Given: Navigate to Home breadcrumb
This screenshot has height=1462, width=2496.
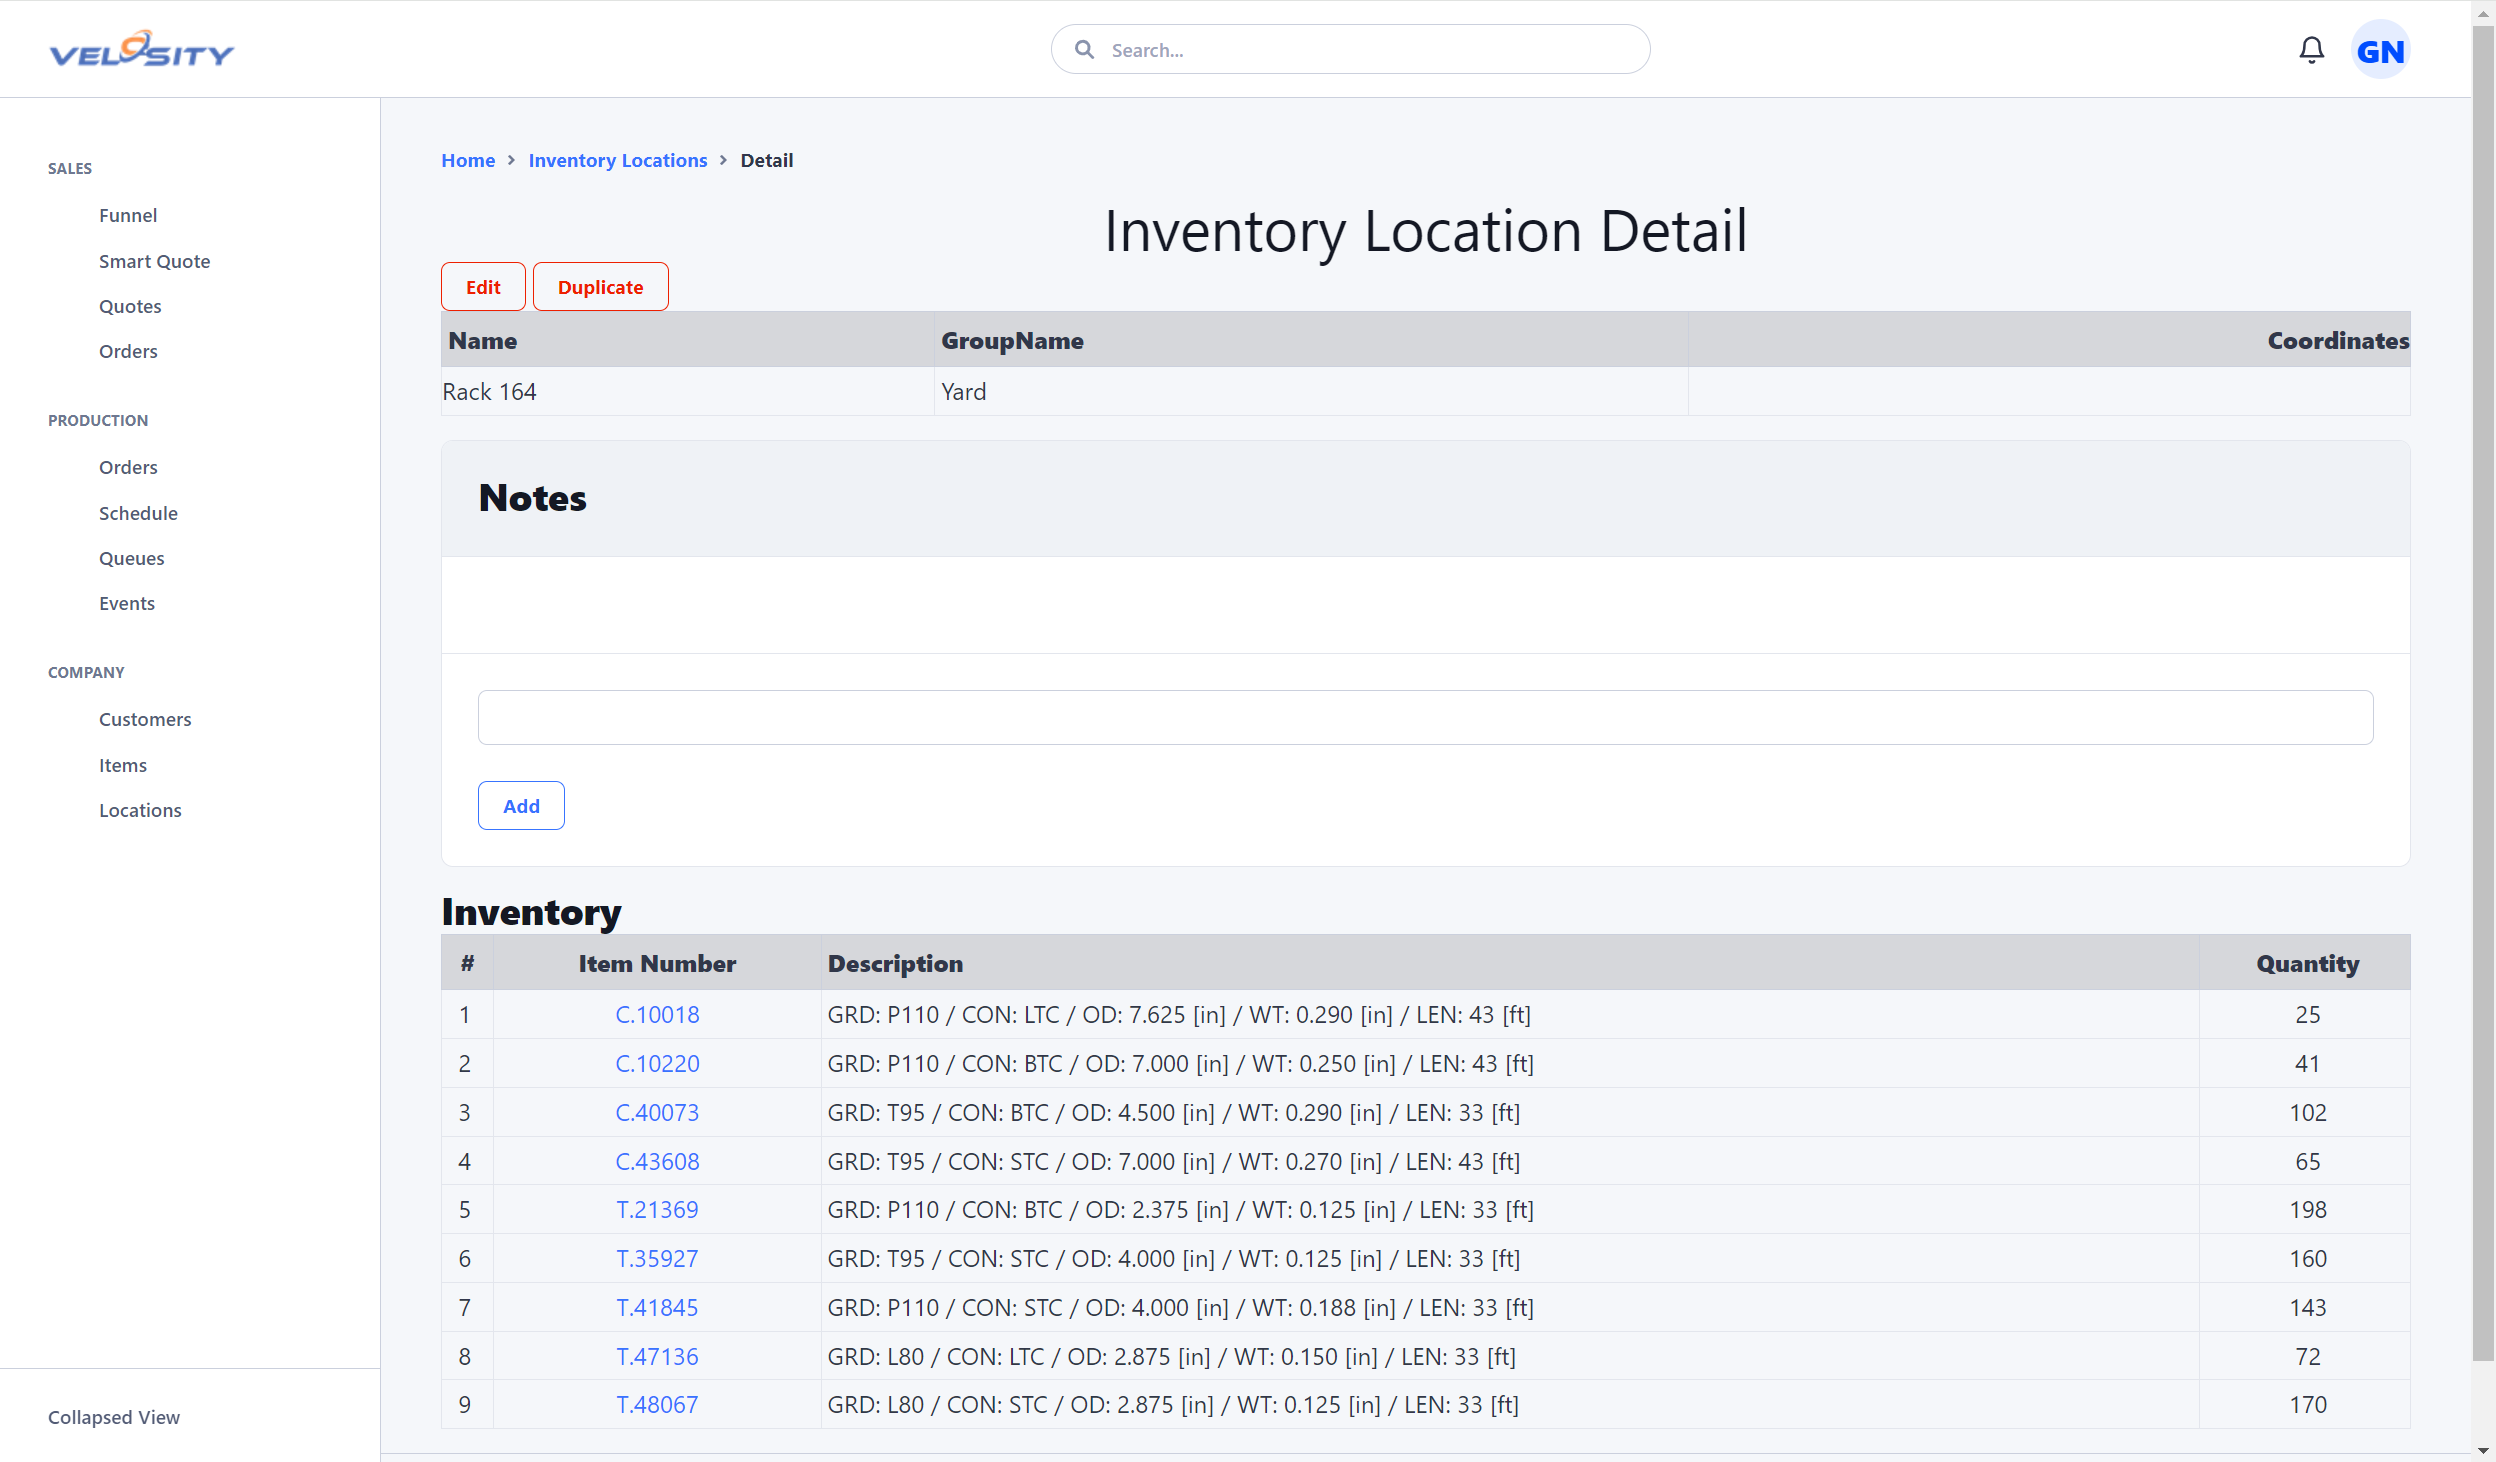Looking at the screenshot, I should point(468,160).
